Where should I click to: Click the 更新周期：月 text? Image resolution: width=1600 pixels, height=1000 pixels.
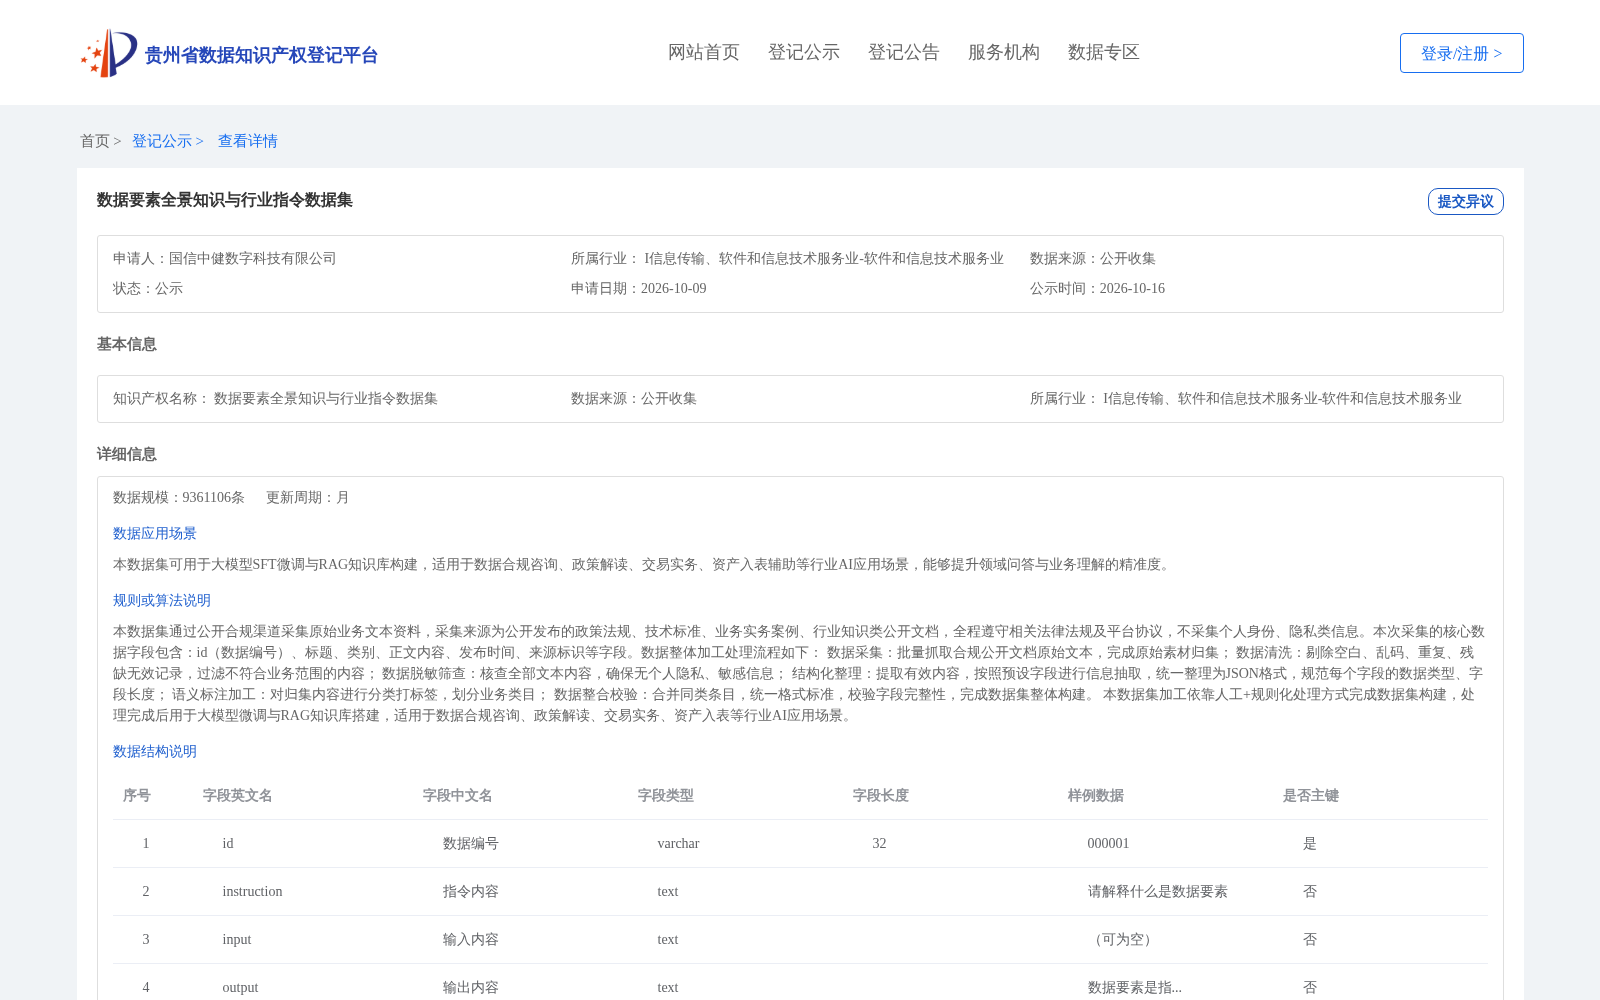tap(308, 497)
